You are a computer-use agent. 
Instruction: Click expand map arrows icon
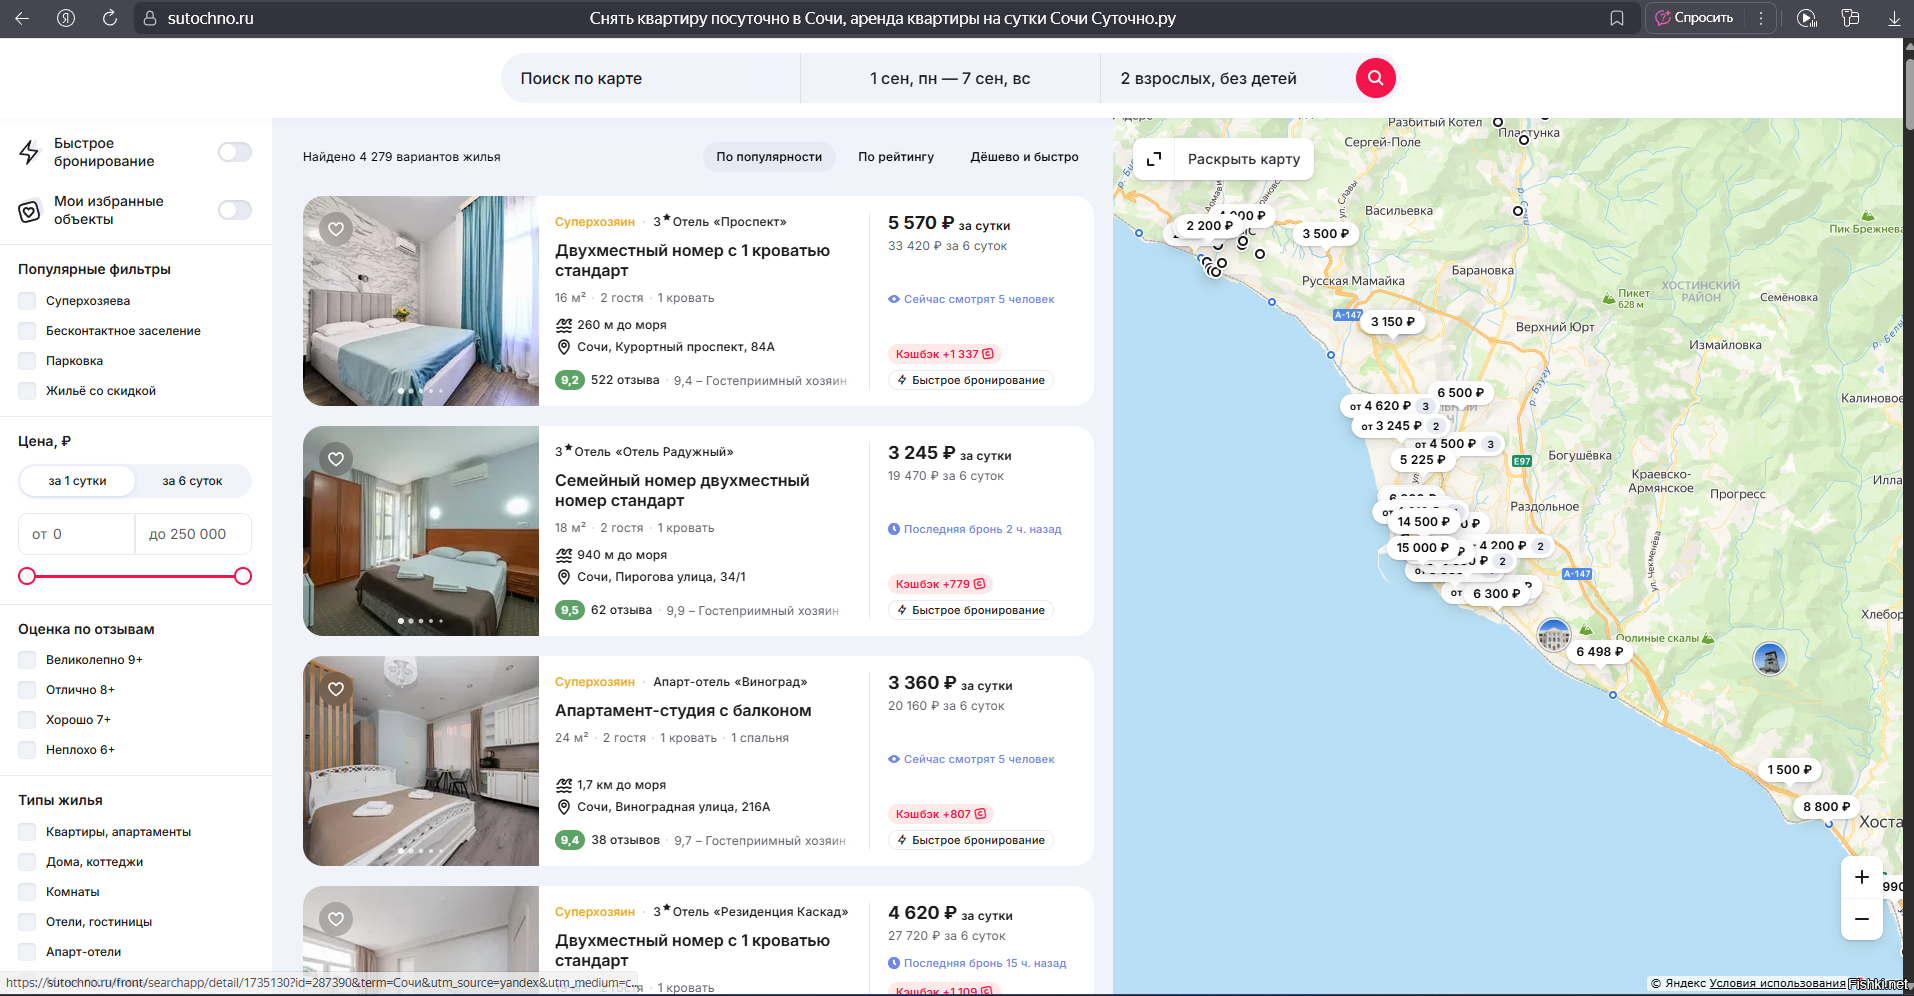point(1154,159)
